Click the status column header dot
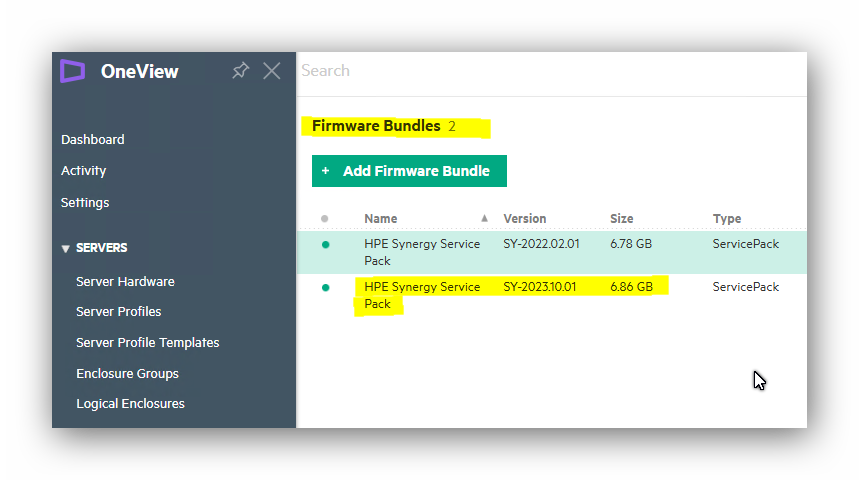This screenshot has height=480, width=859. [x=324, y=219]
